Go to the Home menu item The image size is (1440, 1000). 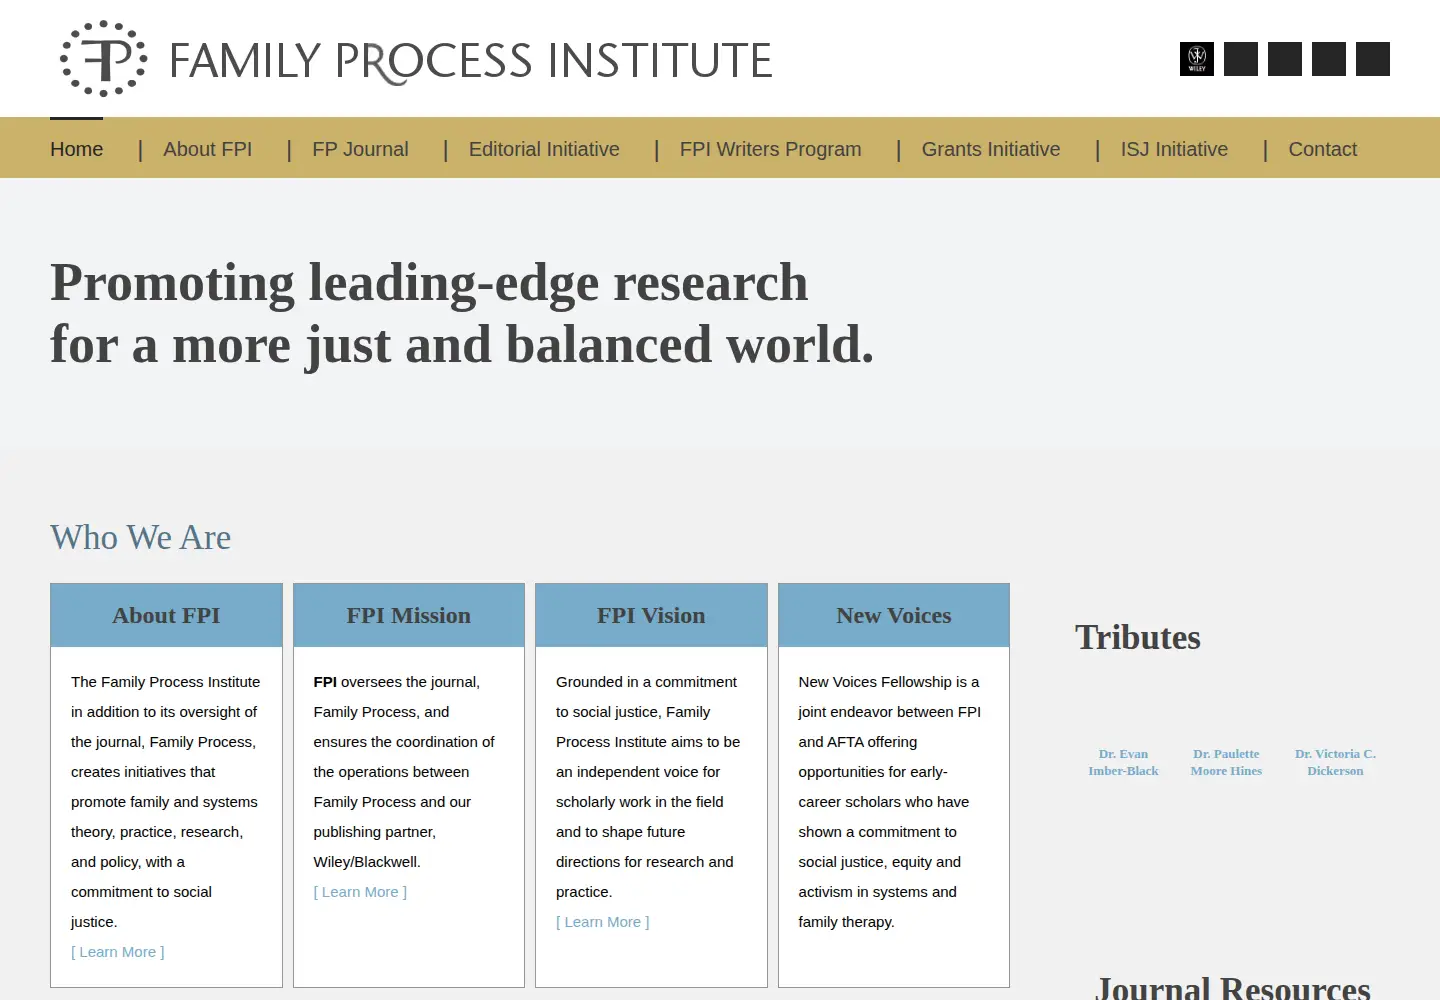(x=77, y=149)
